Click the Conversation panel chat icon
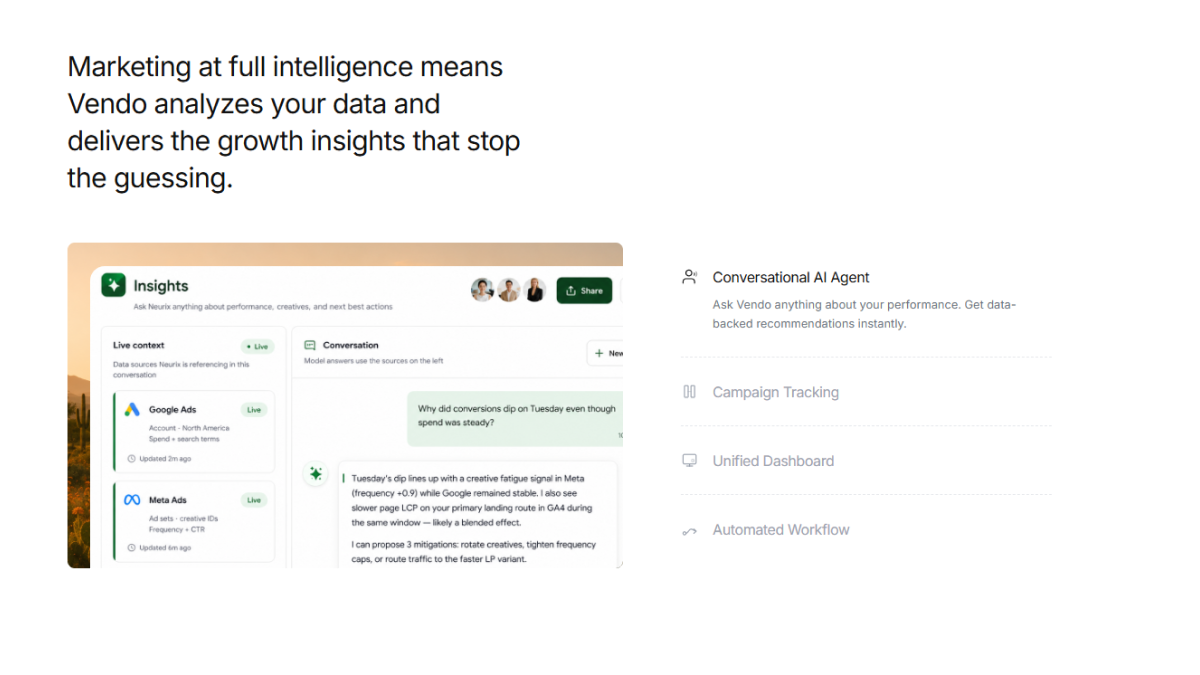This screenshot has width=1200, height=675. tap(310, 345)
